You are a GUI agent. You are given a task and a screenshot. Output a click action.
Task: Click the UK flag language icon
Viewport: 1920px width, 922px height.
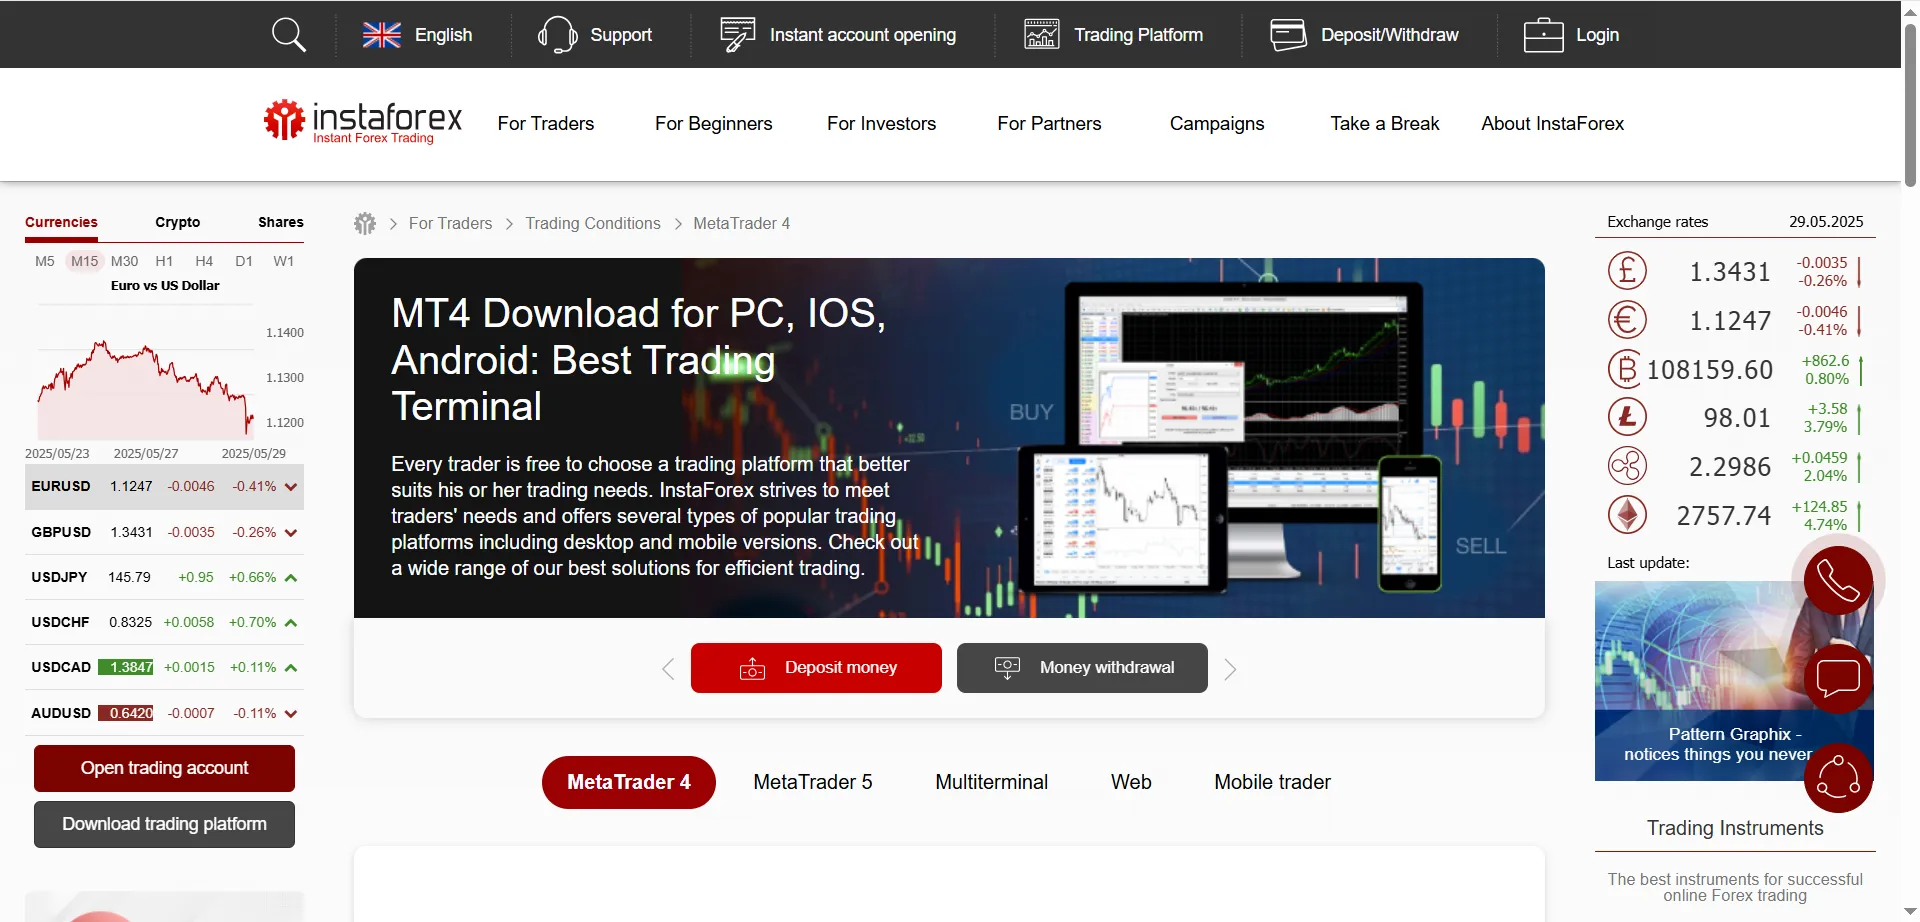(381, 35)
